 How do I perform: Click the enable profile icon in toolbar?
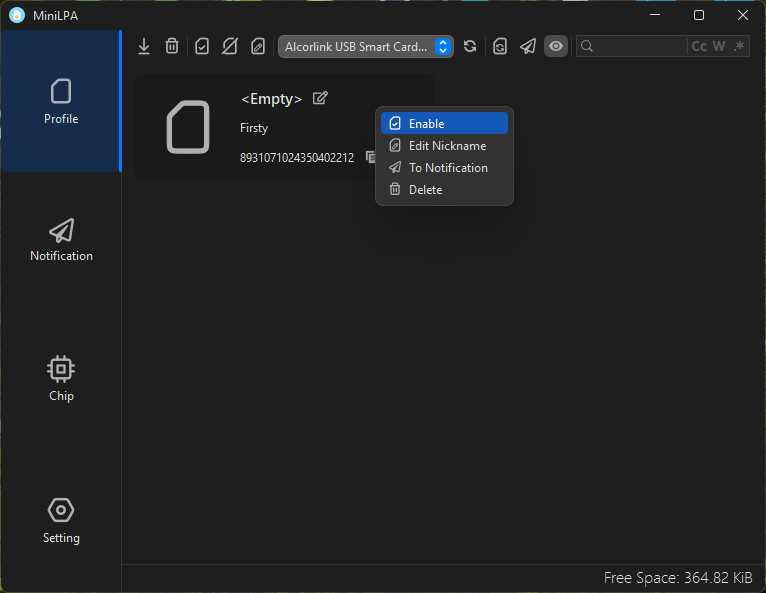(202, 46)
